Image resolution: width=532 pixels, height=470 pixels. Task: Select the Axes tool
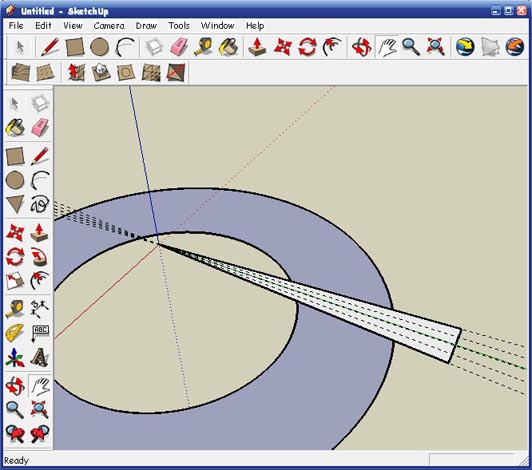[15, 358]
